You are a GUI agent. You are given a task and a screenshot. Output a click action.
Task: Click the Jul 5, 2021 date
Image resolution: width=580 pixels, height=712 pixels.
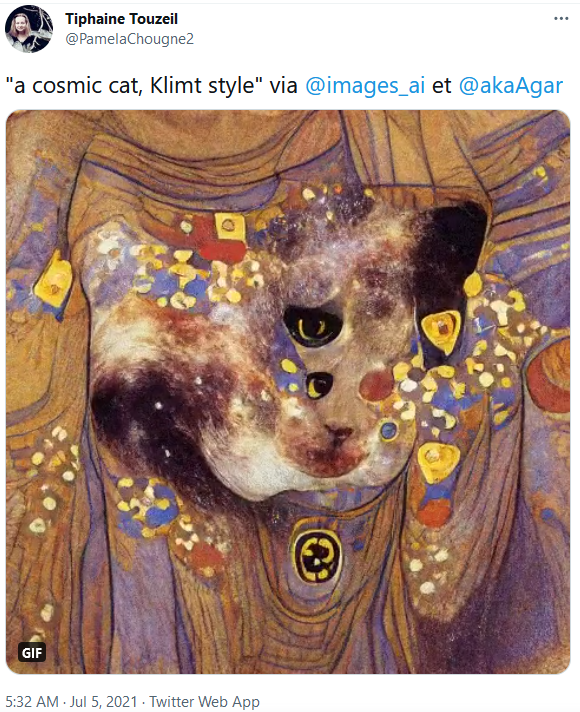point(103,702)
